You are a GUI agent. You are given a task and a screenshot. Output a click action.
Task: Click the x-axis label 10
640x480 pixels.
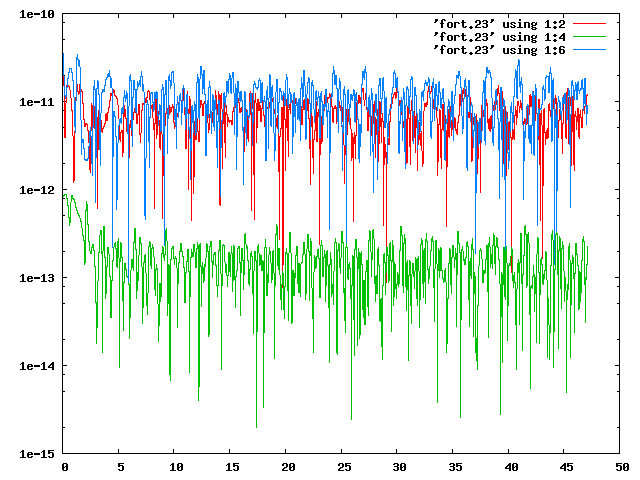click(176, 467)
